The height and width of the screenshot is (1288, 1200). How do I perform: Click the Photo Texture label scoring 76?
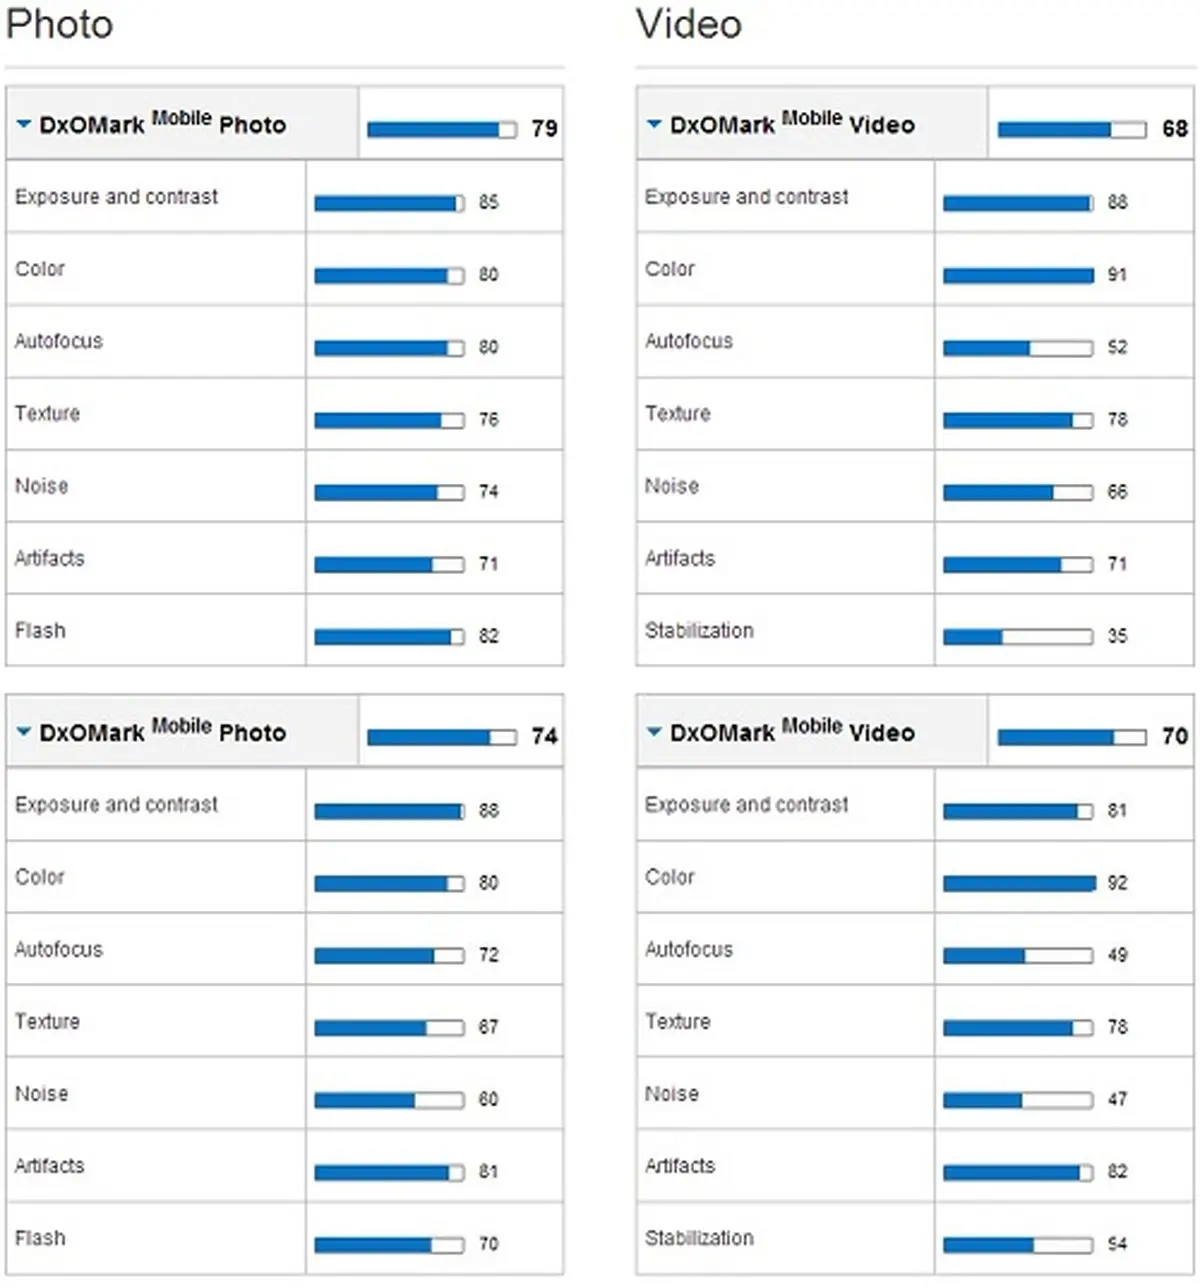click(x=47, y=413)
